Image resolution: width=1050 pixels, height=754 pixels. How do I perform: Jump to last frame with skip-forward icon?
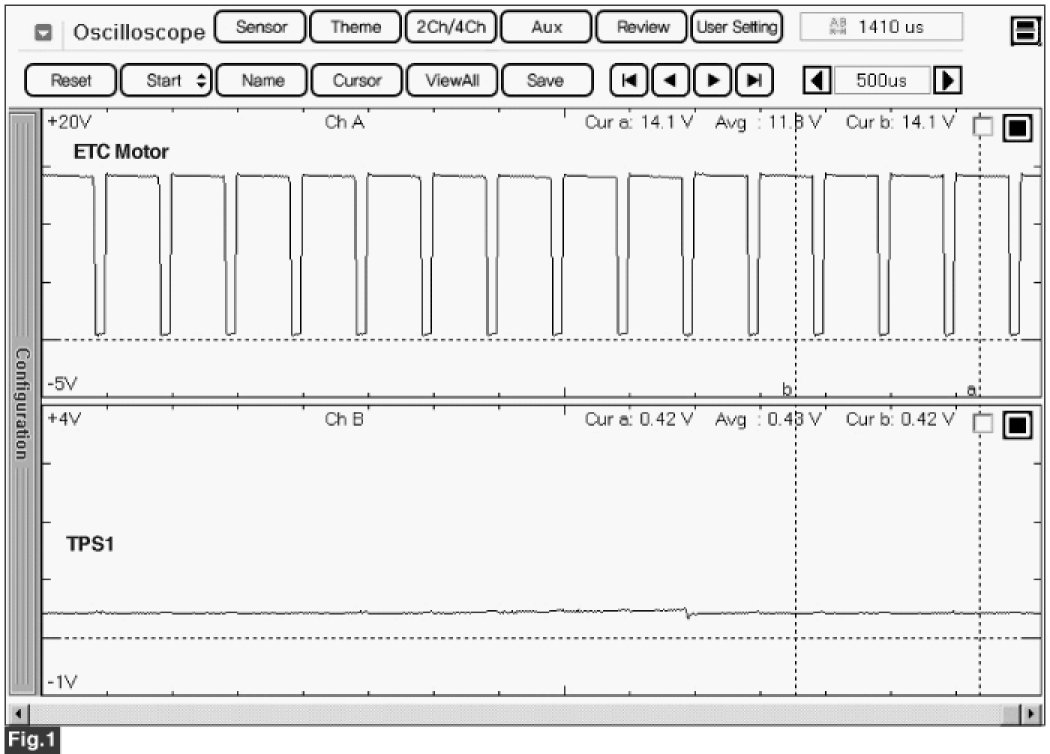[755, 80]
